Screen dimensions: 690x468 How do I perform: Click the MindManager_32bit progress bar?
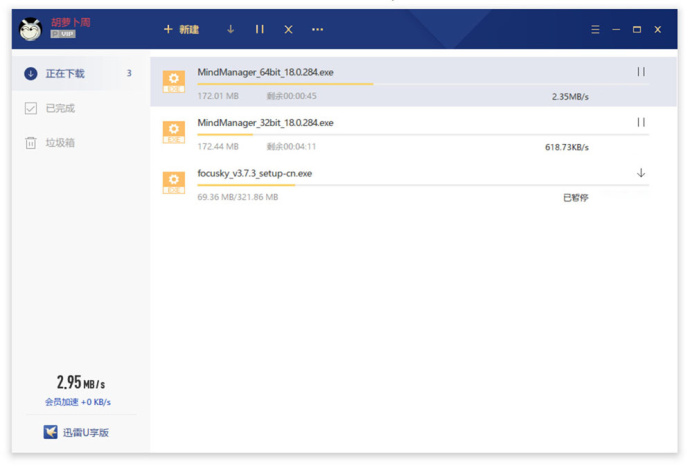[x=423, y=134]
